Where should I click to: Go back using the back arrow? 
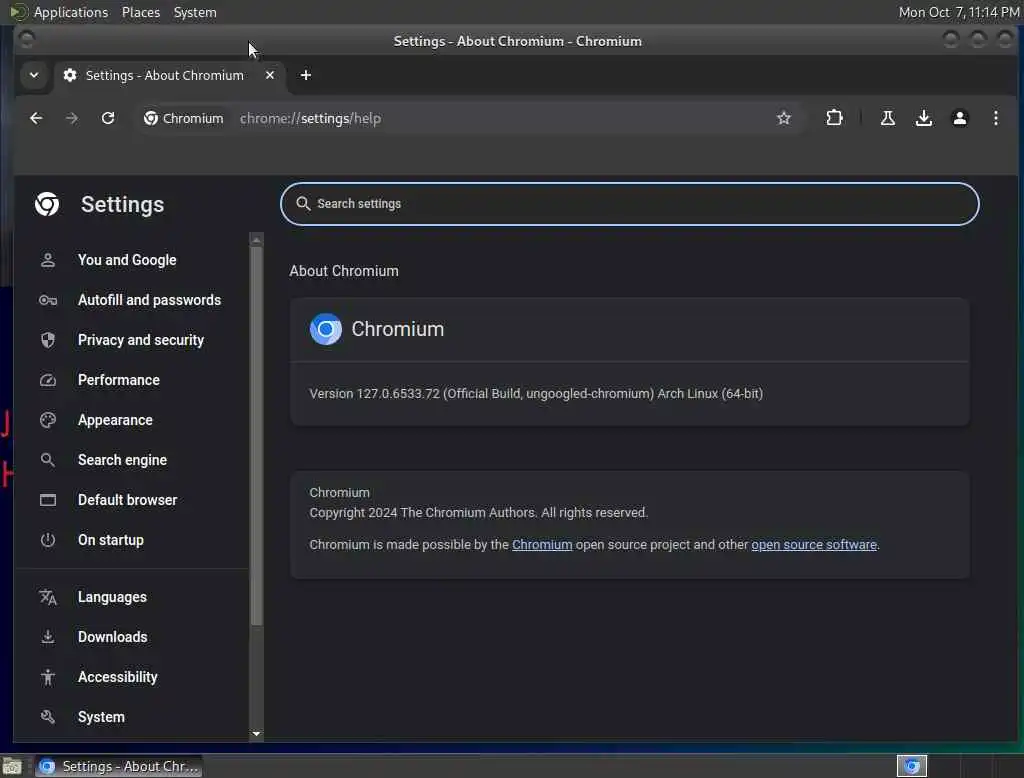[x=36, y=118]
